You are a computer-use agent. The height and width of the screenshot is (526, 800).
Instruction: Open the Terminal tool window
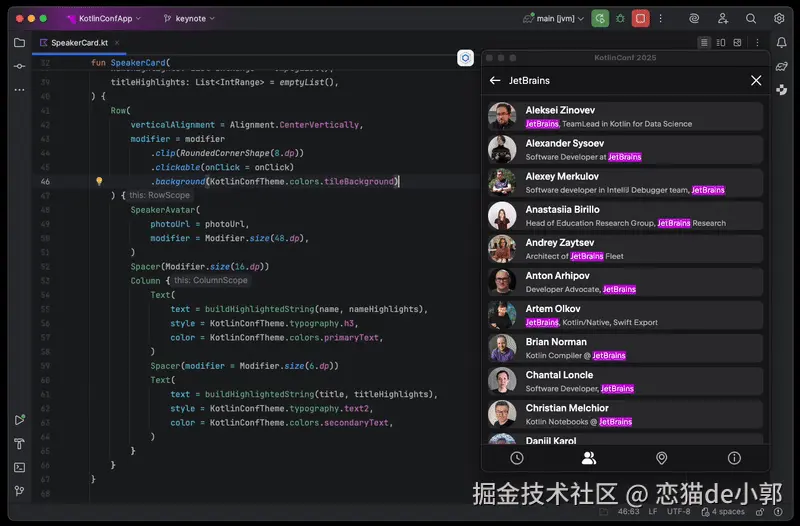tap(19, 467)
